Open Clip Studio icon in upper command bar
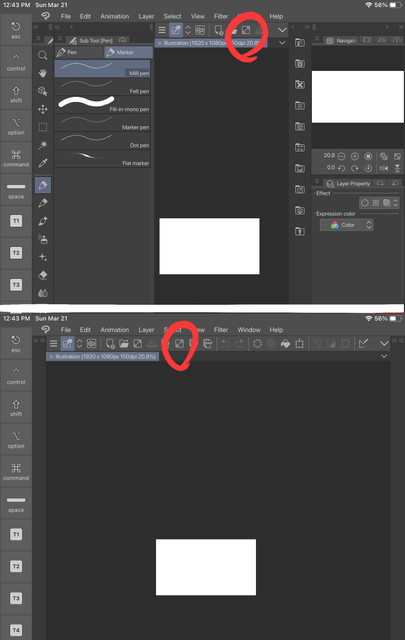Image resolution: width=405 pixels, height=640 pixels. (200, 30)
